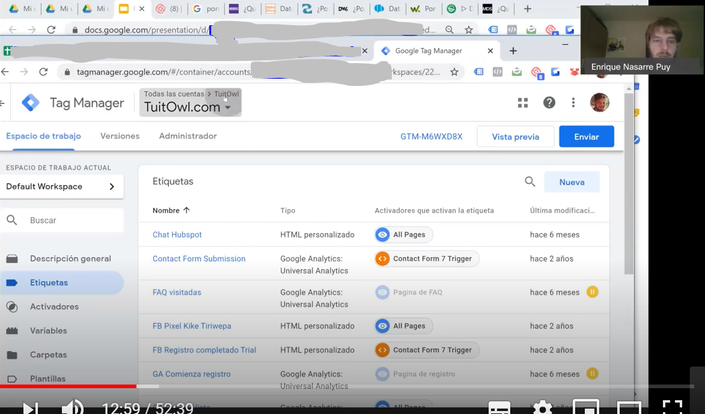Click the Enviar button
The height and width of the screenshot is (414, 705).
point(586,136)
